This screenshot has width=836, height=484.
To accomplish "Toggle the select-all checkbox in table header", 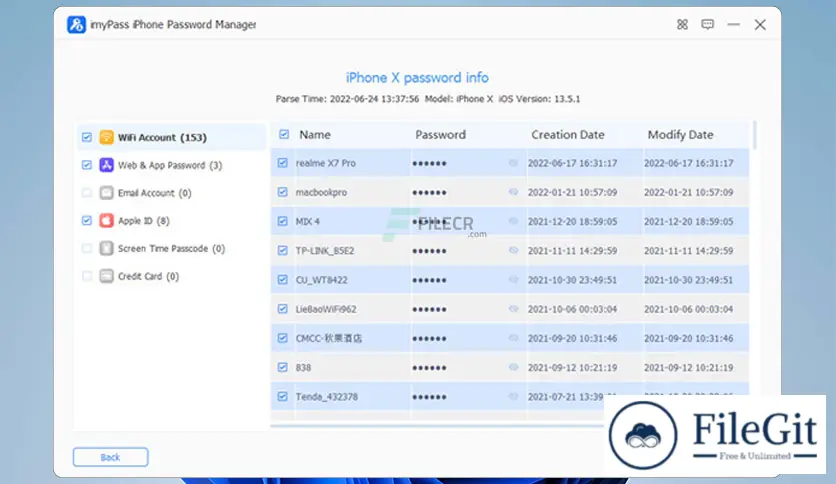I will [284, 134].
